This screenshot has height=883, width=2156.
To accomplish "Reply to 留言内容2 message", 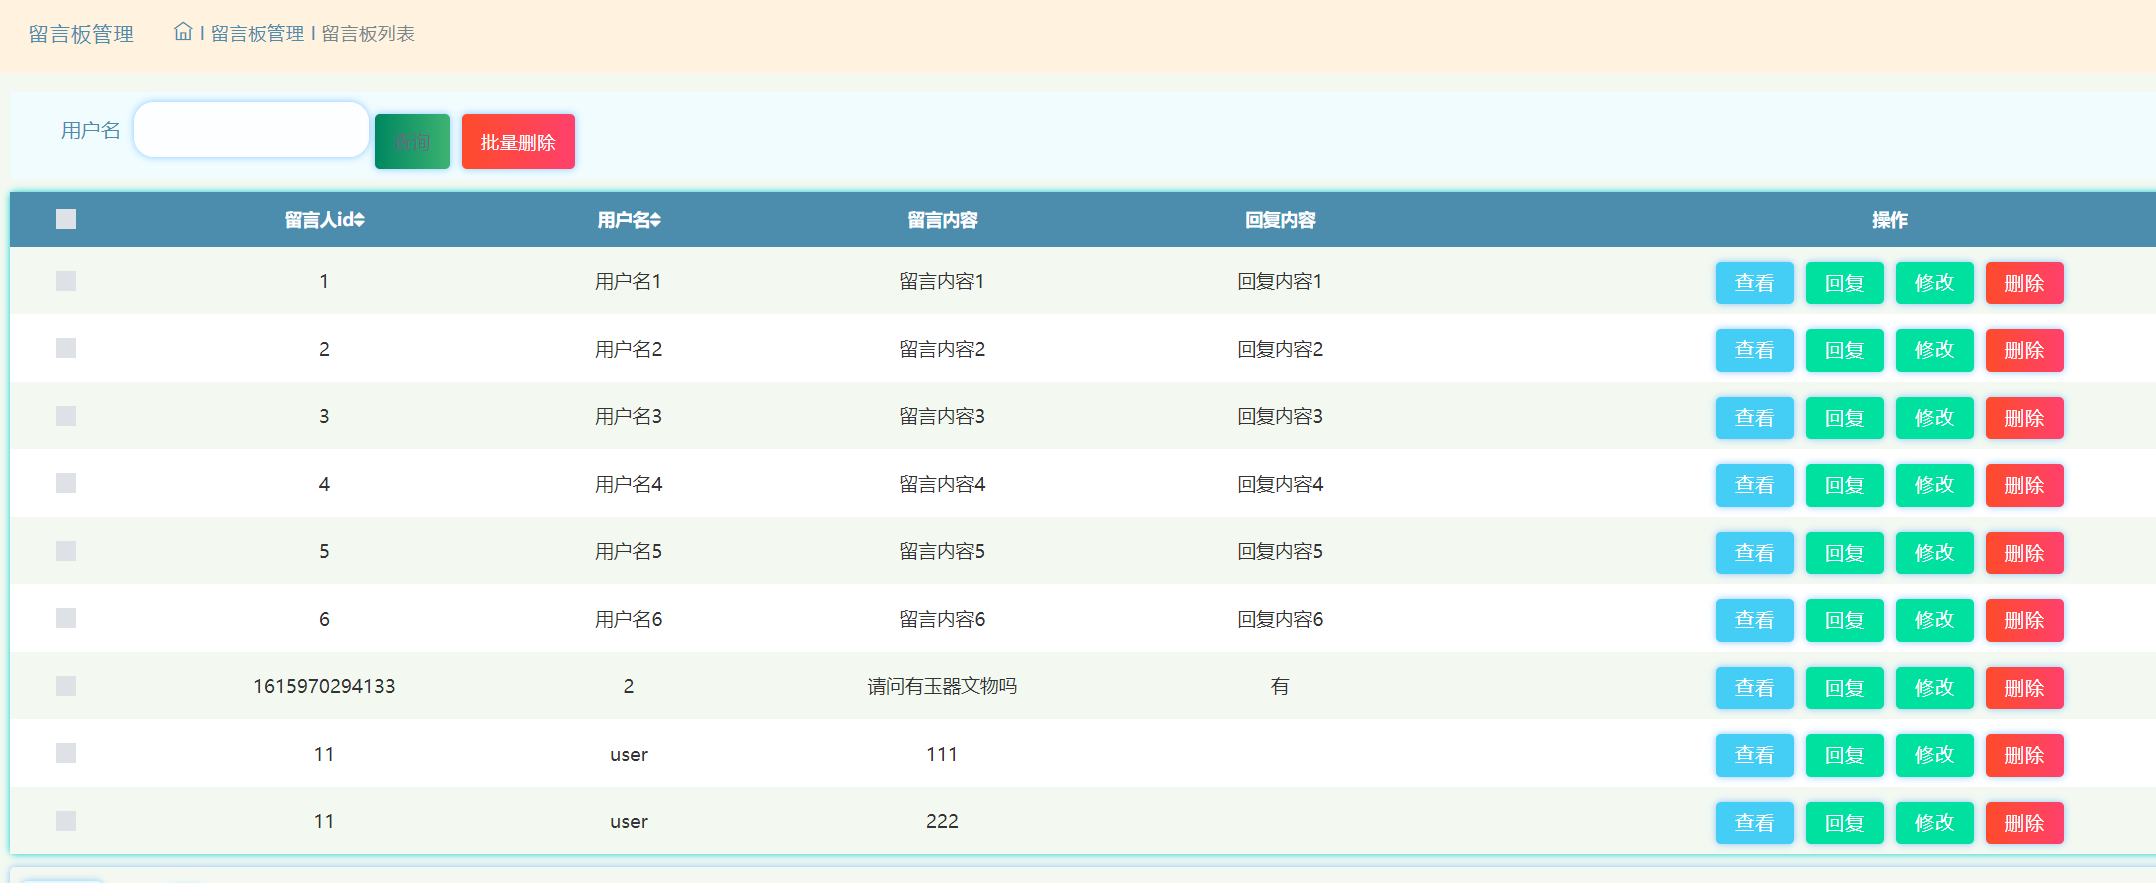I will [1844, 350].
